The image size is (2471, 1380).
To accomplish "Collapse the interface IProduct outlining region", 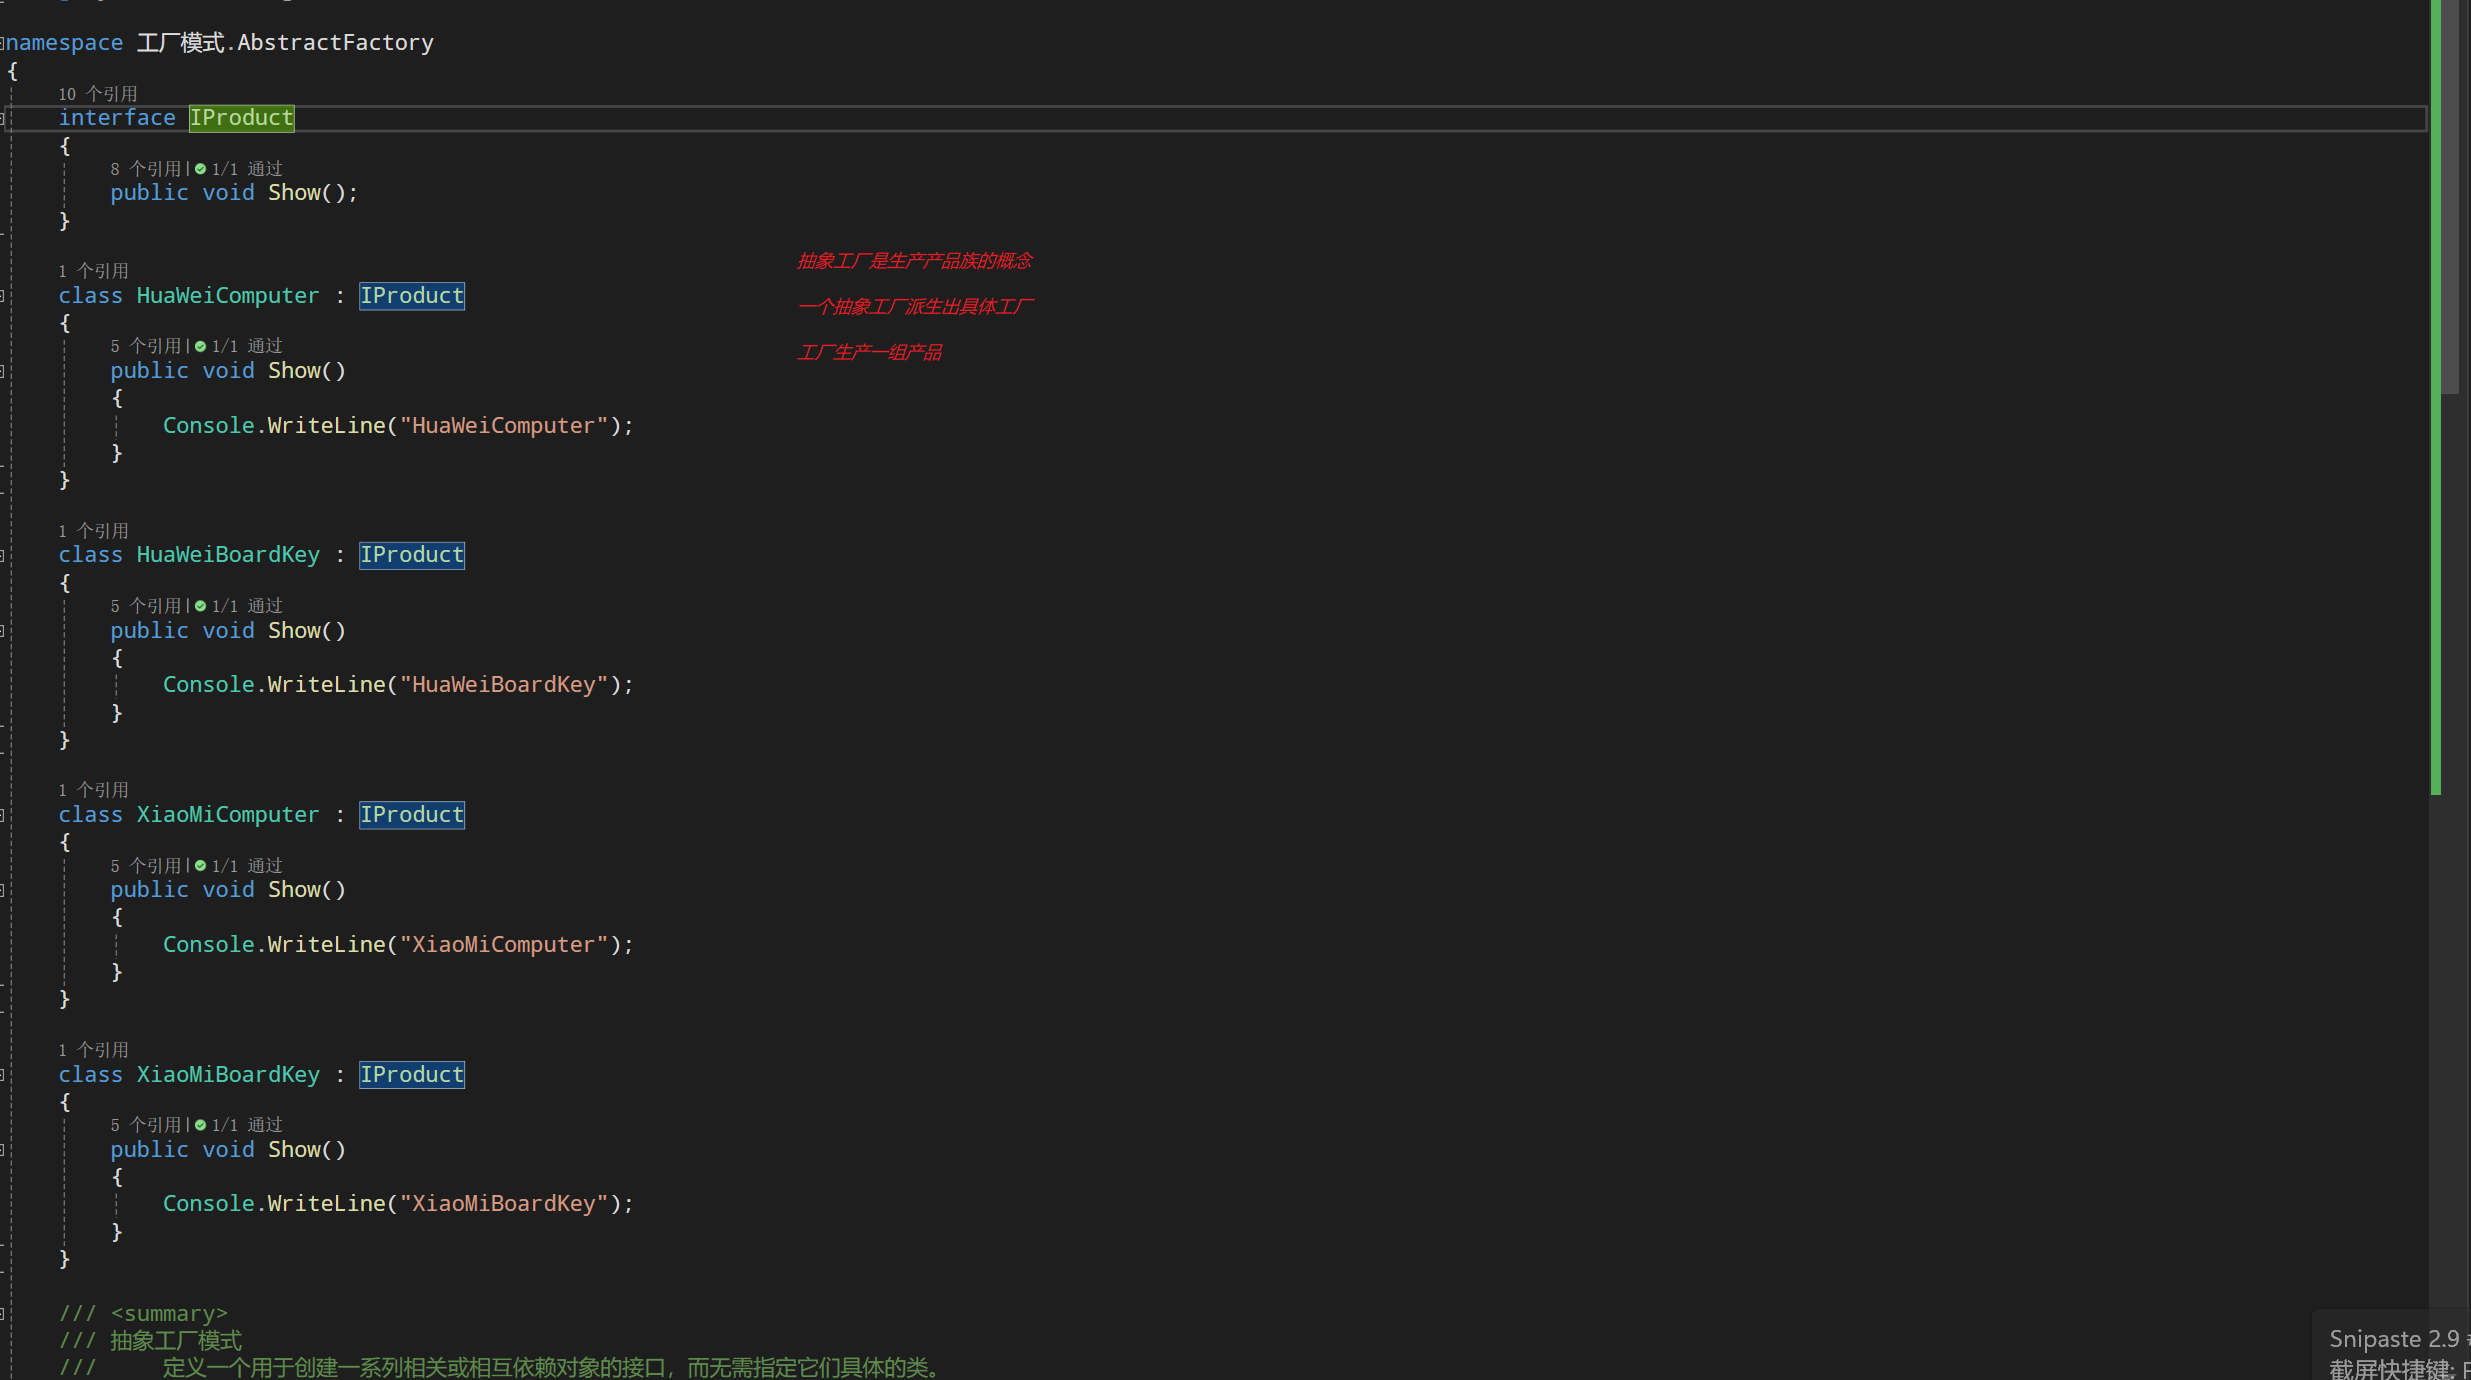I will click(2, 118).
